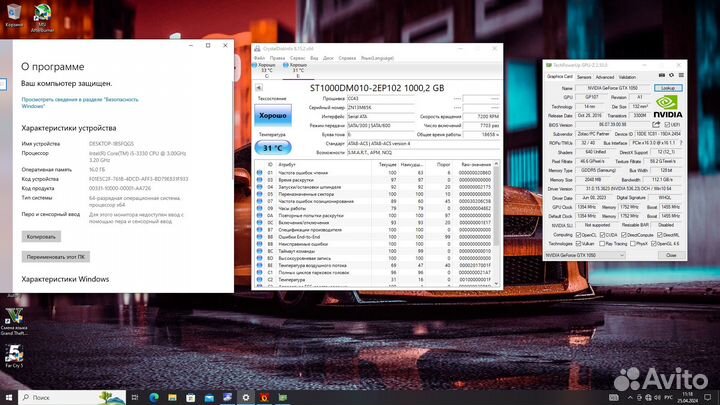Click Переименовать этот ПК button
The image size is (720, 405).
click(x=56, y=257)
